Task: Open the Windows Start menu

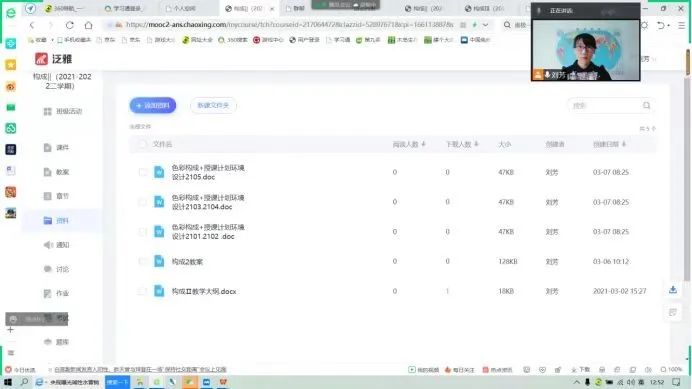Action: (x=8, y=382)
